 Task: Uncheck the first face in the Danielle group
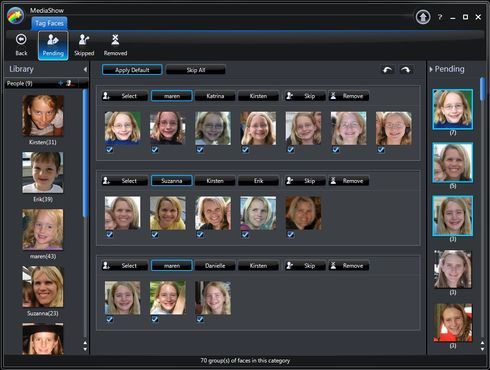[109, 319]
